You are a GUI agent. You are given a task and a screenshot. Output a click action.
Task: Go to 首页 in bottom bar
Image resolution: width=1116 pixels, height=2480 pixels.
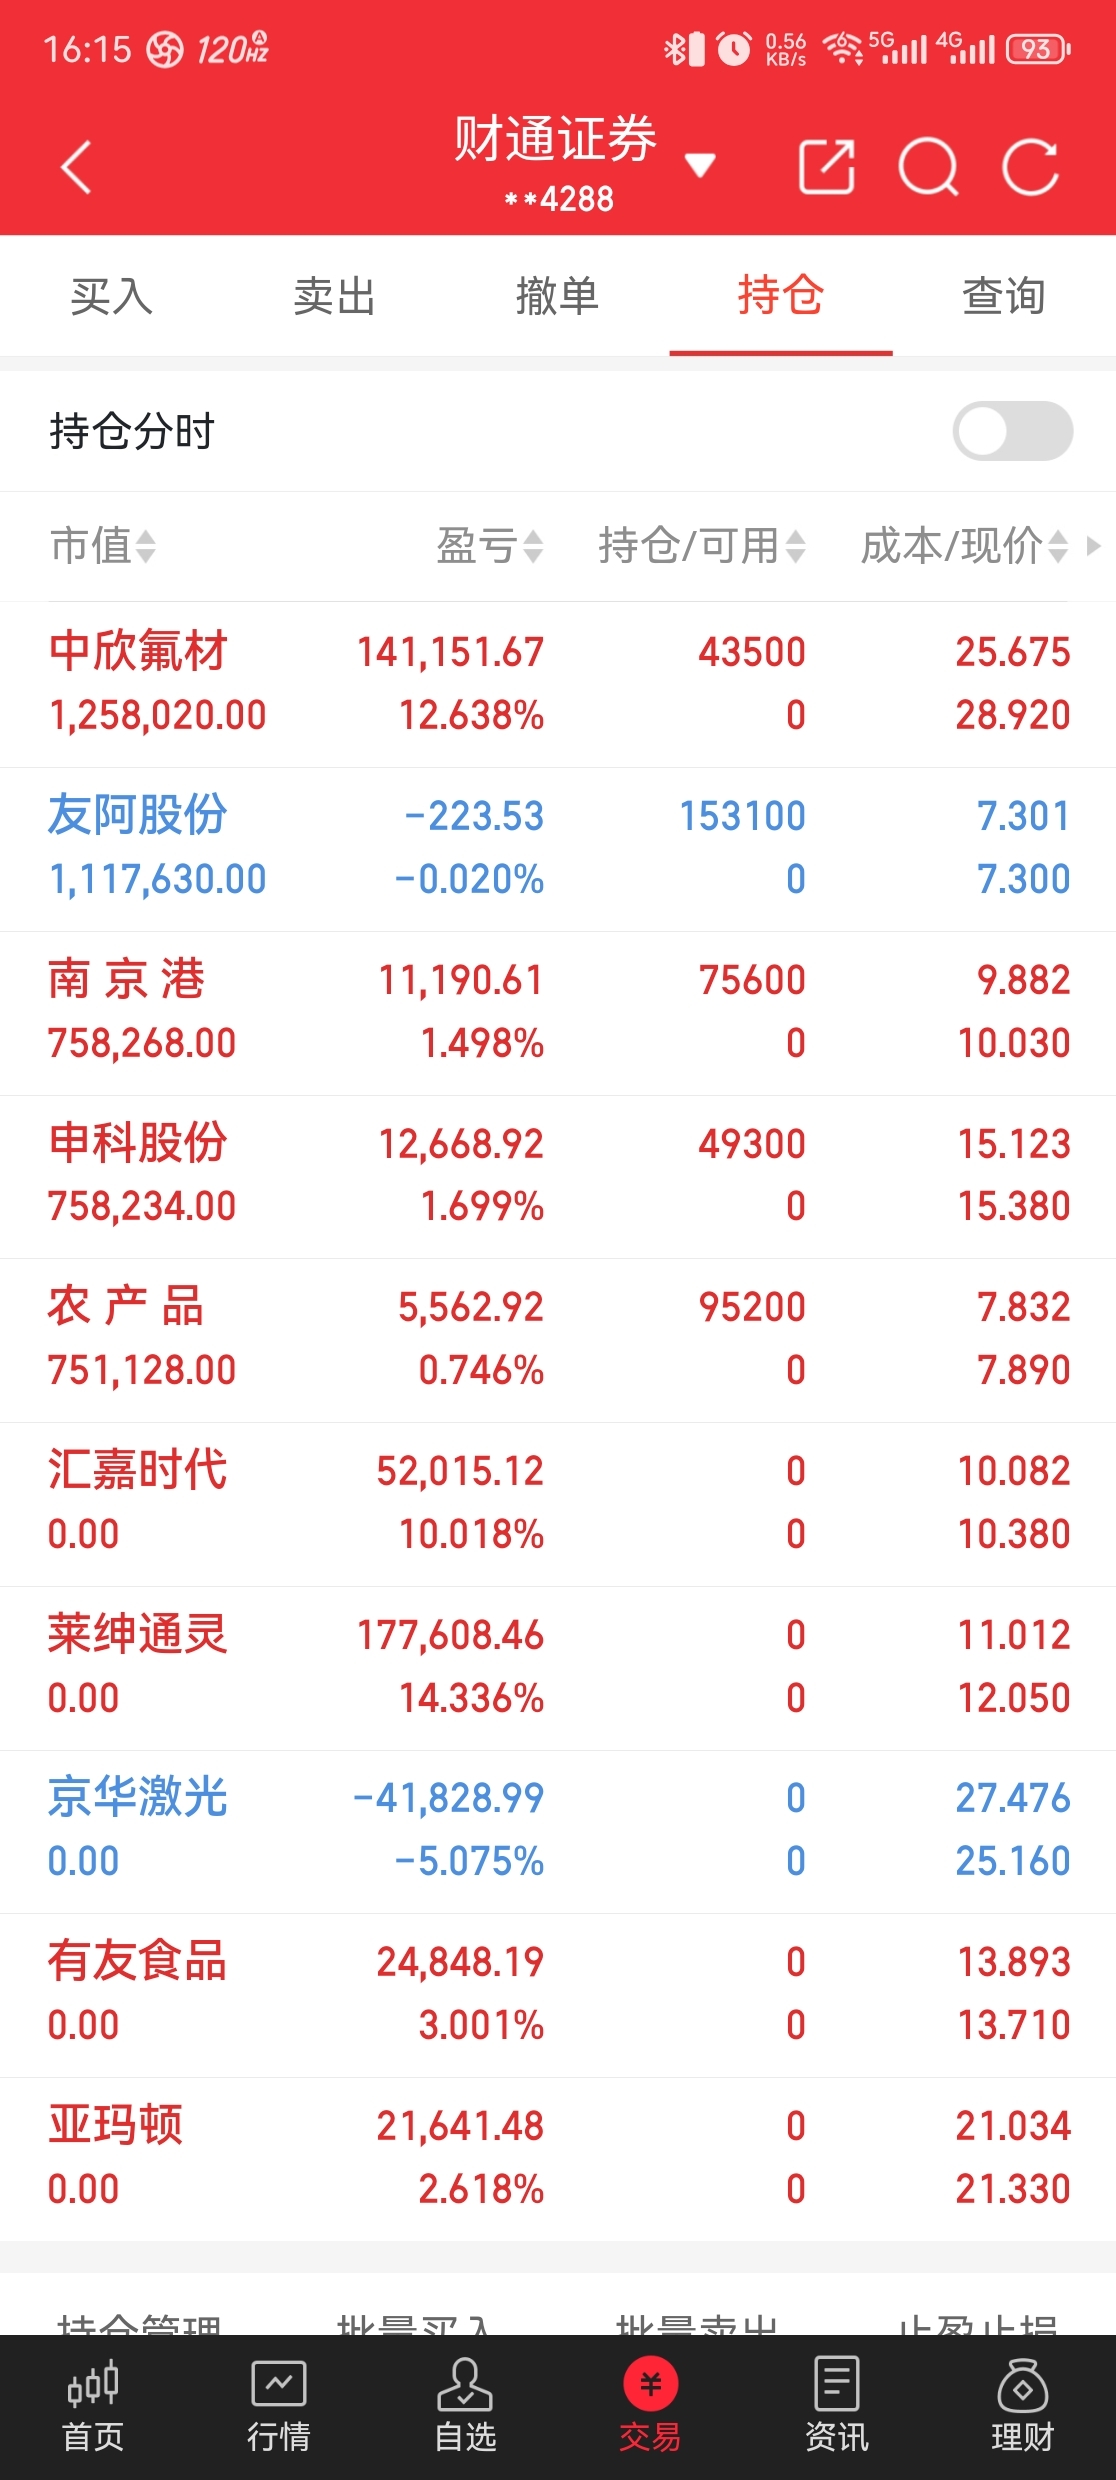93,2406
